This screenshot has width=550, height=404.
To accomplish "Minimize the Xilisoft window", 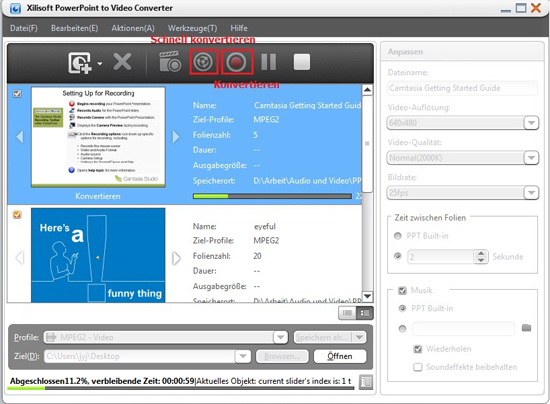I will [505, 10].
